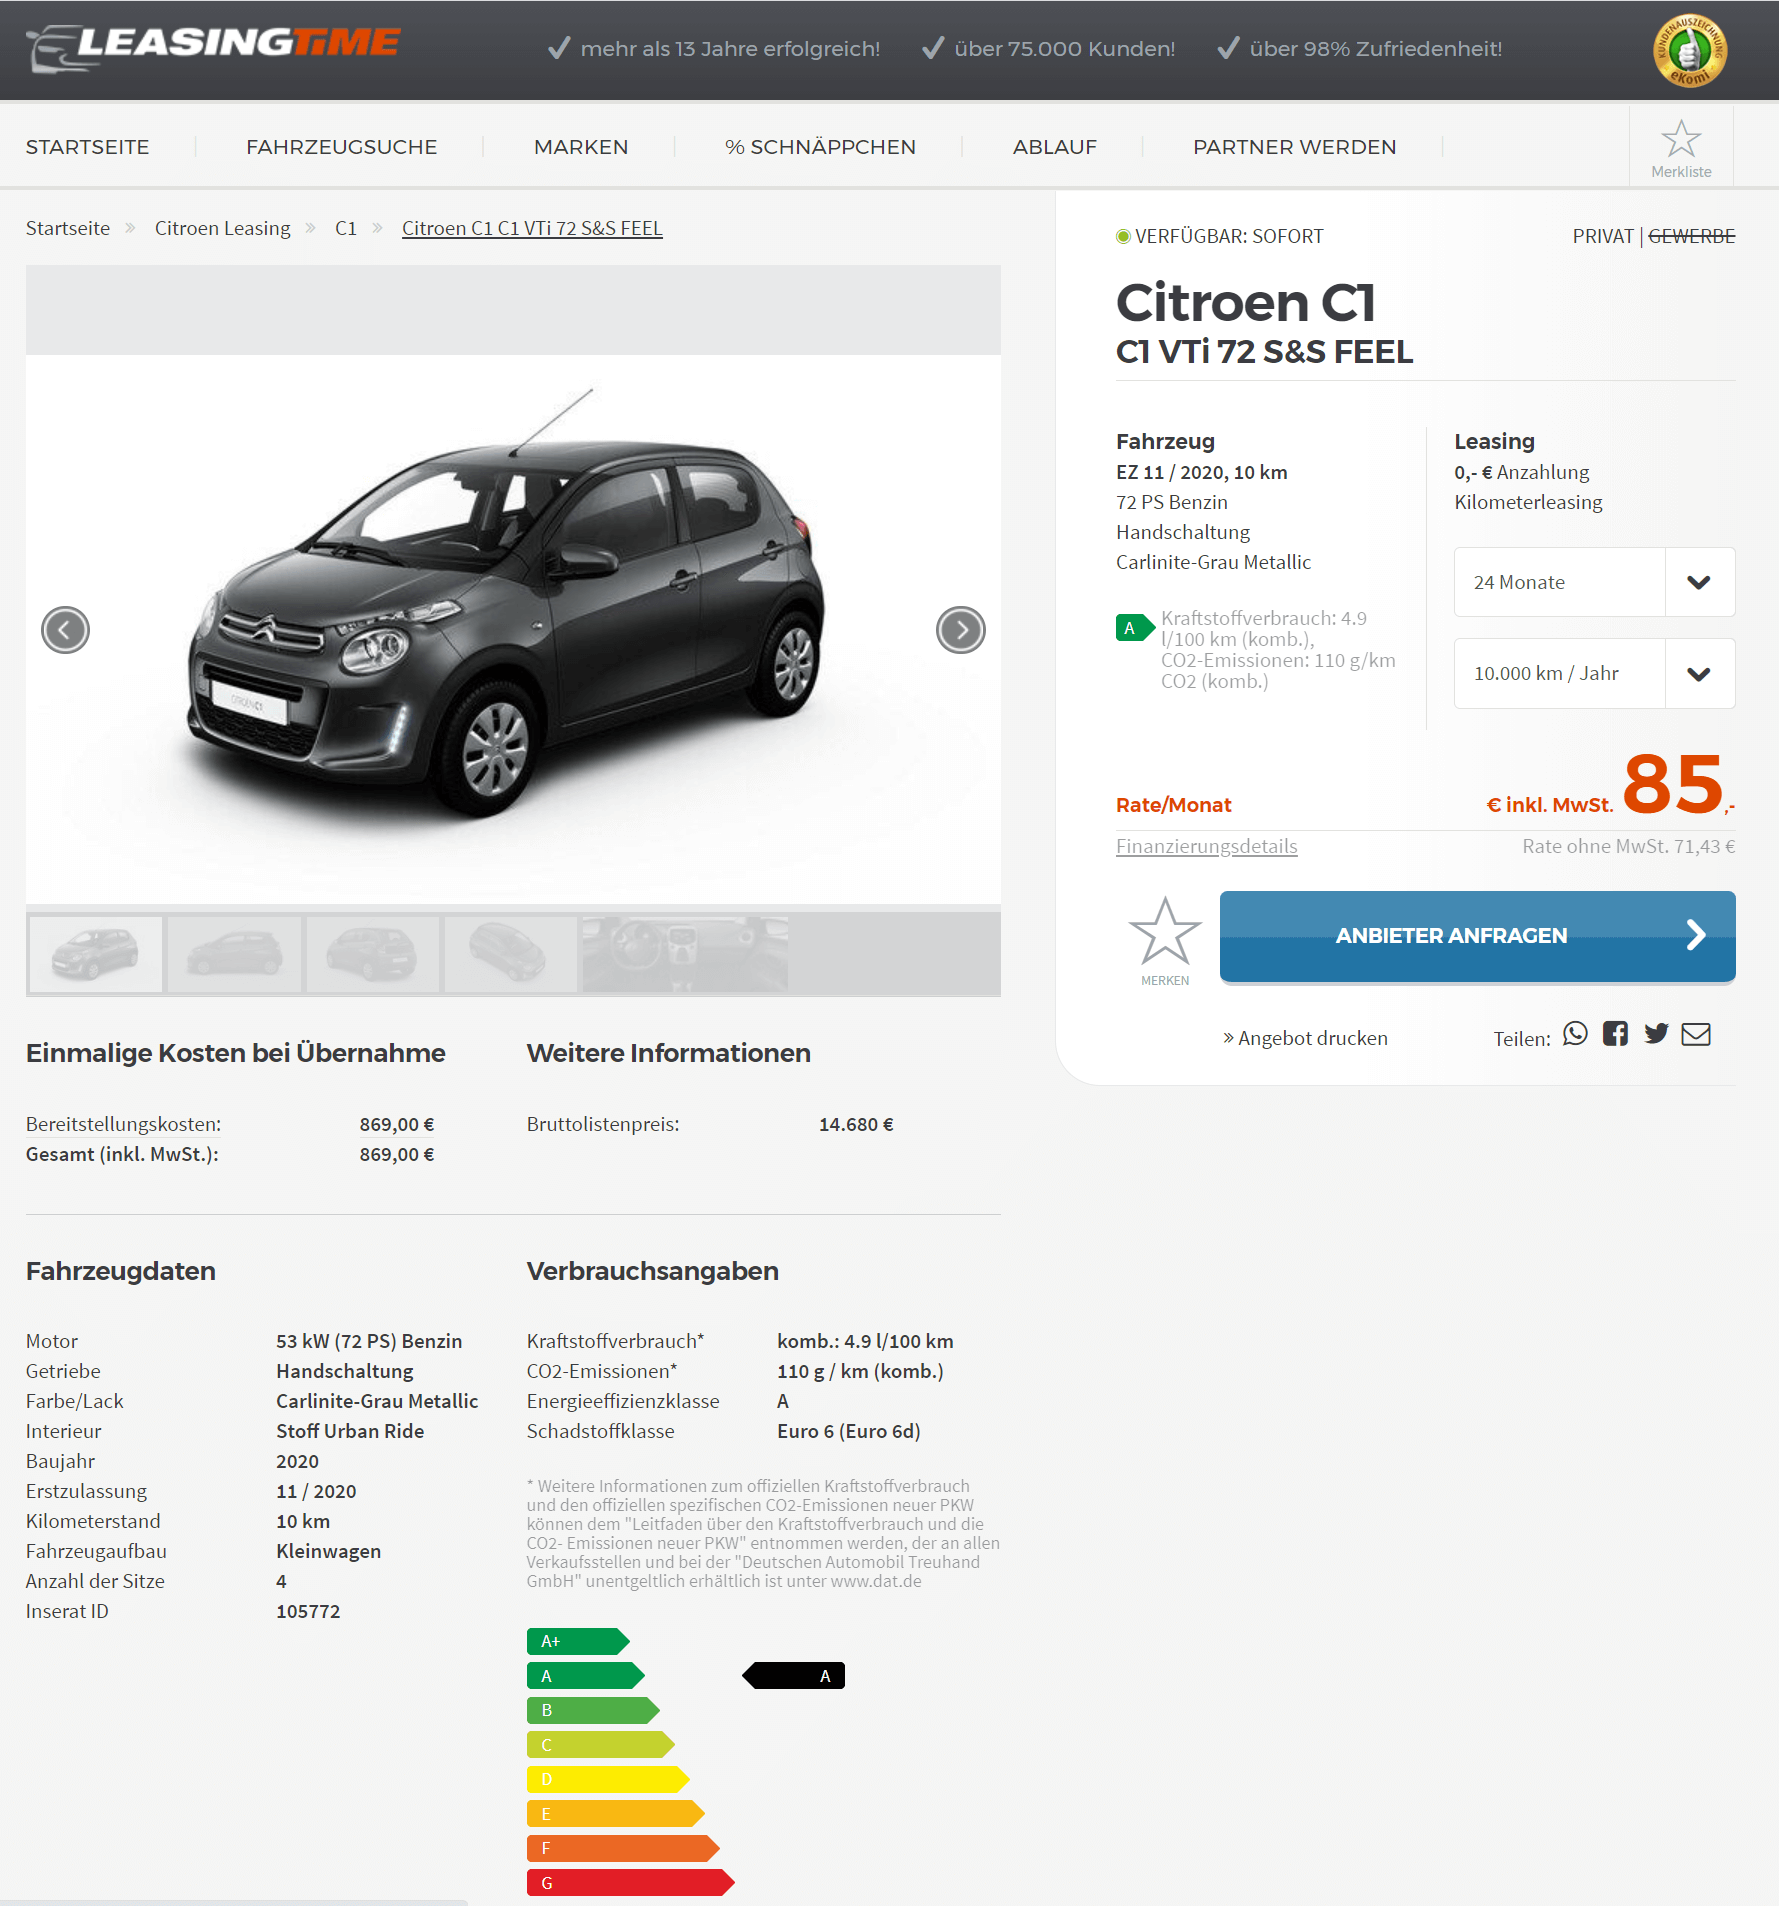The width and height of the screenshot is (1779, 1906).
Task: Follow the C1 breadcrumb link
Action: (x=346, y=228)
